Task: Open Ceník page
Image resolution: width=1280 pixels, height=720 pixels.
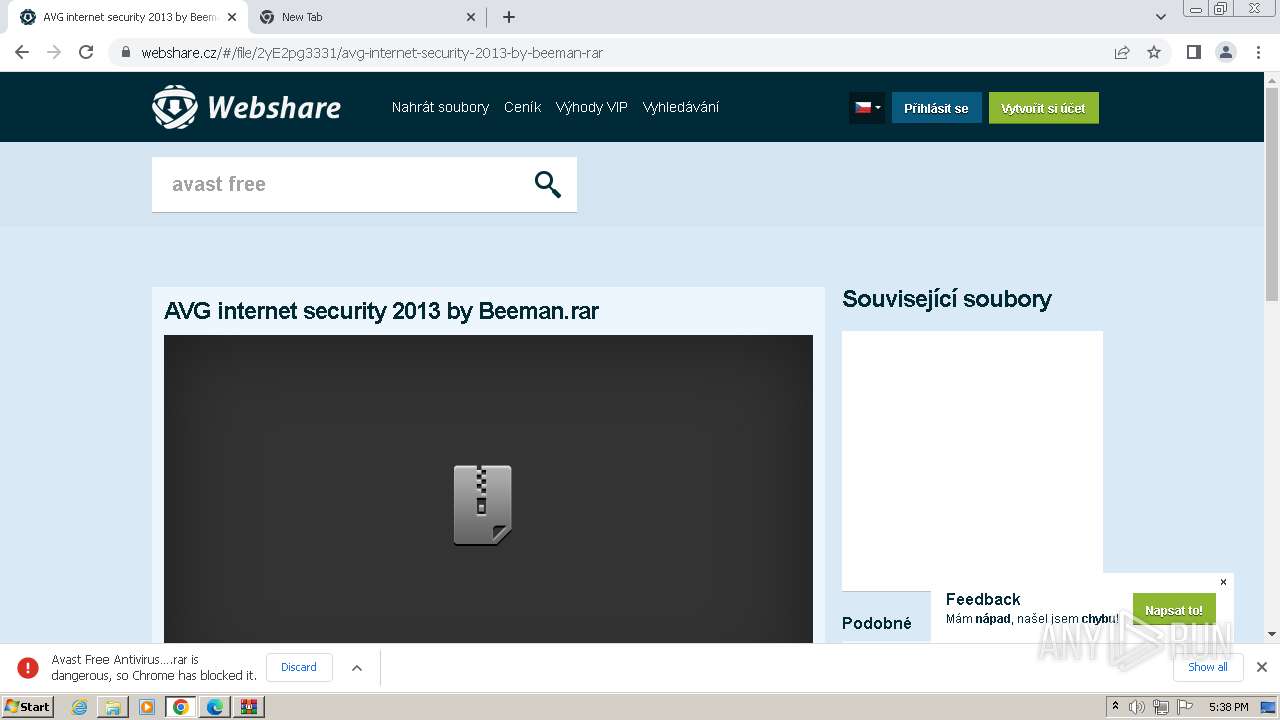Action: [x=522, y=107]
